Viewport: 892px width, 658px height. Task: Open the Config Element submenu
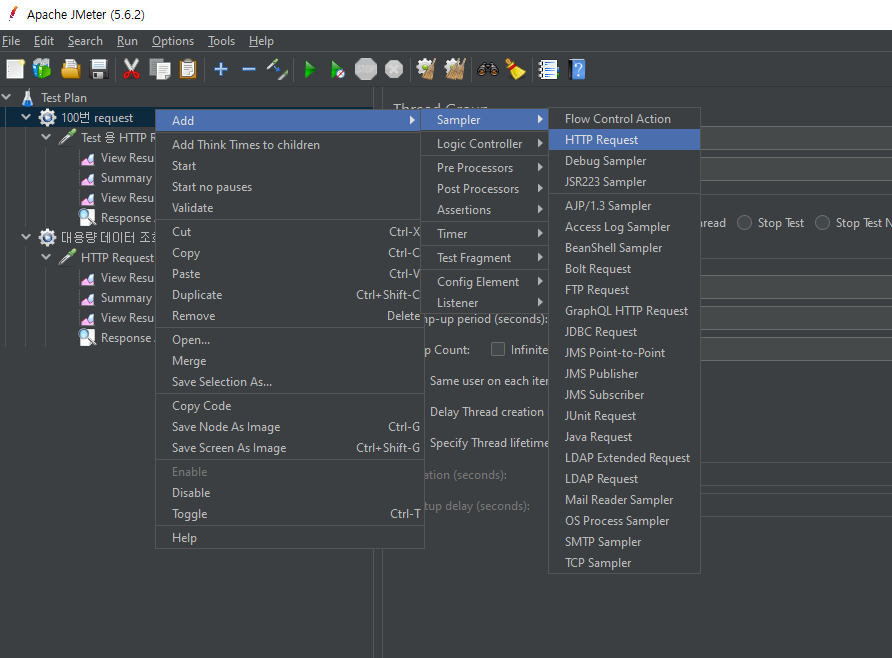484,282
